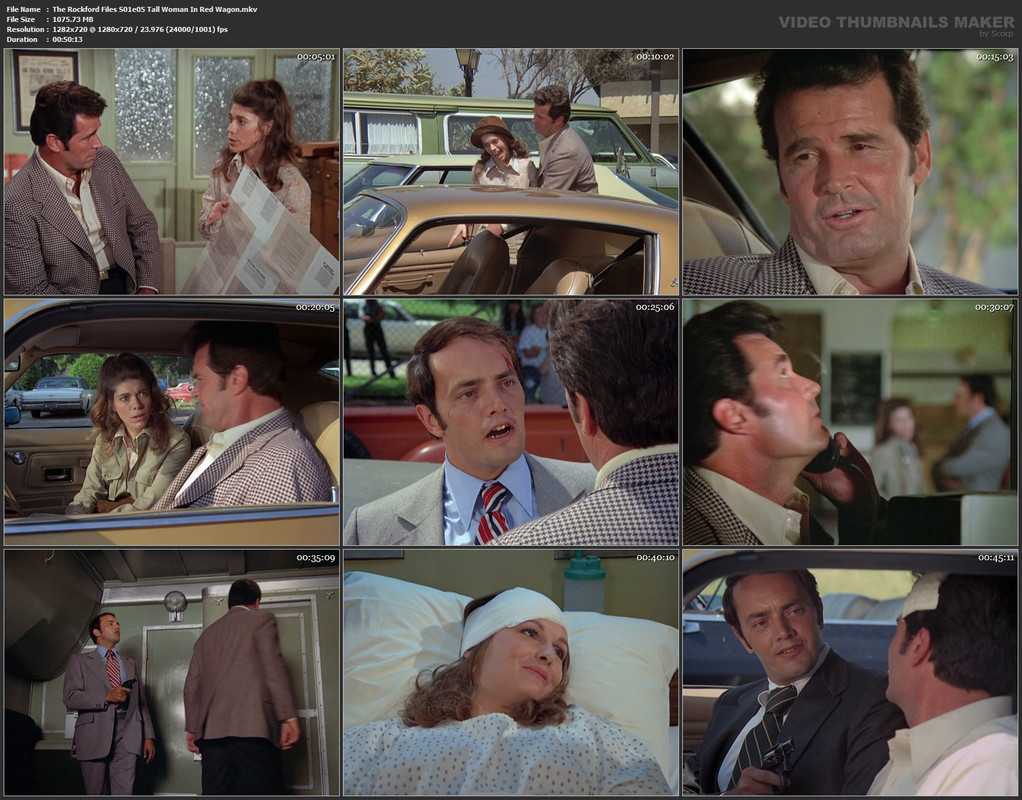This screenshot has height=800, width=1022.
Task: Select the thumbnail stamped 00:30:07
Action: (850, 422)
